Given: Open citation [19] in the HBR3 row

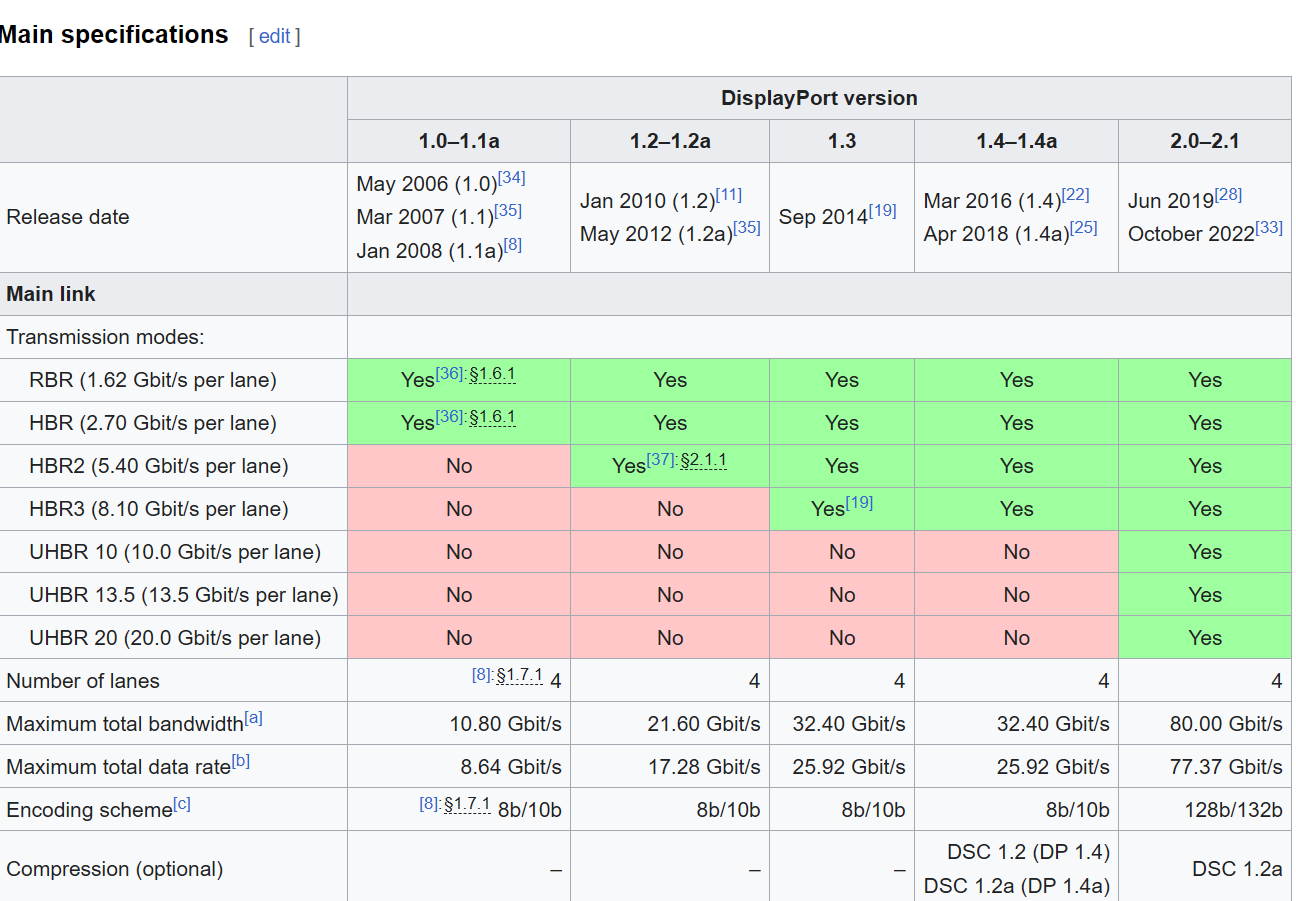Looking at the screenshot, I should tap(859, 502).
